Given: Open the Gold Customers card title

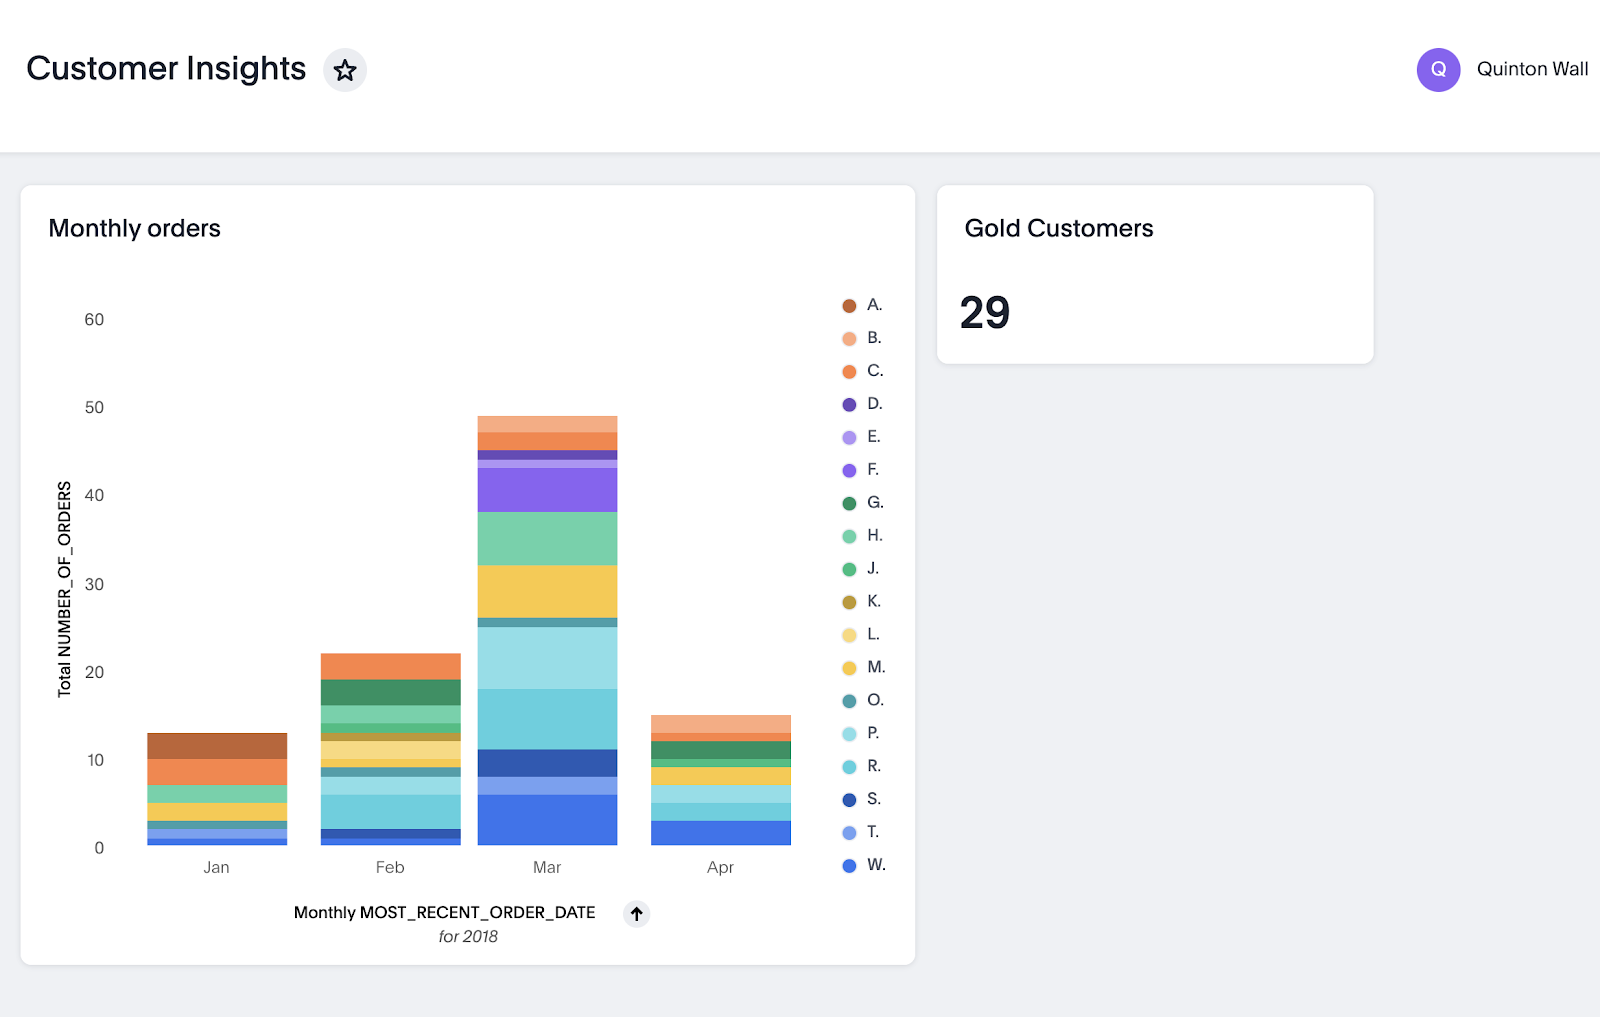Looking at the screenshot, I should [1058, 228].
